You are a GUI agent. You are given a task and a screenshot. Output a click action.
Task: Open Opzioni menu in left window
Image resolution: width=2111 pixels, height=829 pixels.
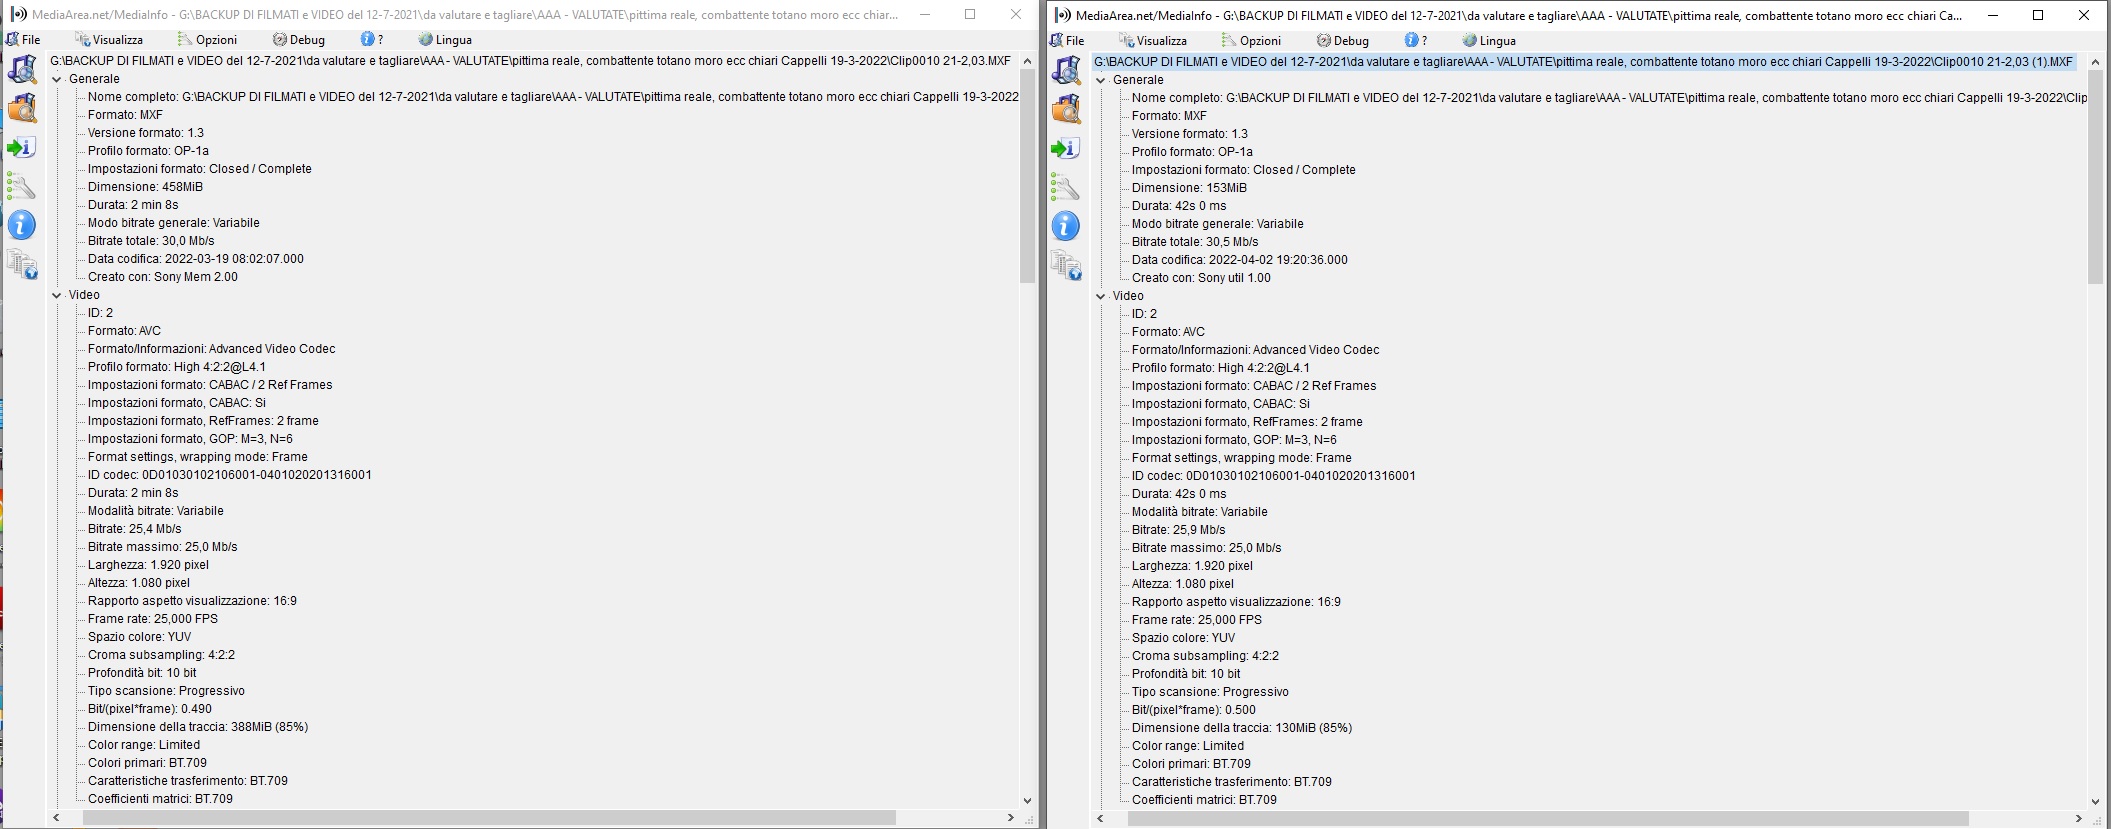208,40
